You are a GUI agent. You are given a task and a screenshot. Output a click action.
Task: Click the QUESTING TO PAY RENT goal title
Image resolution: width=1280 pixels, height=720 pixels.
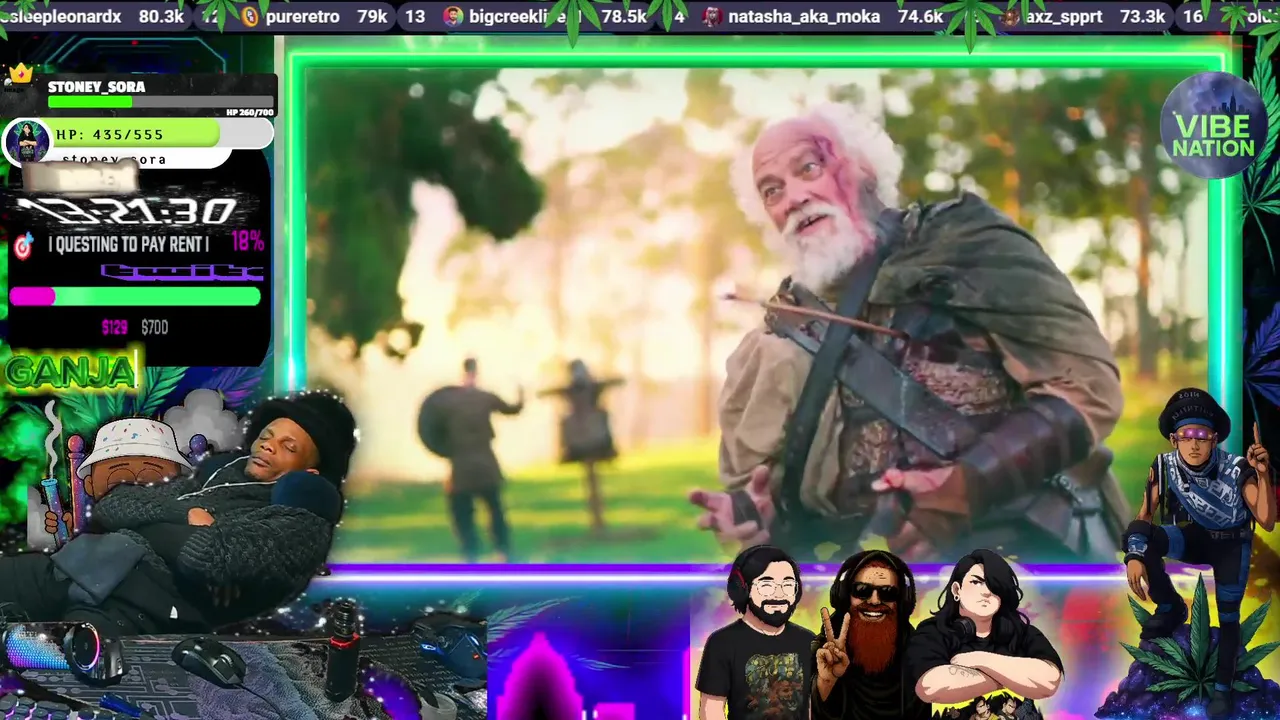[128, 244]
